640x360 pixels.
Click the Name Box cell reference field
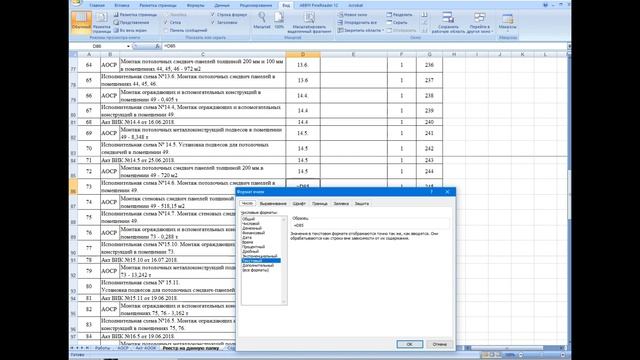(x=98, y=47)
